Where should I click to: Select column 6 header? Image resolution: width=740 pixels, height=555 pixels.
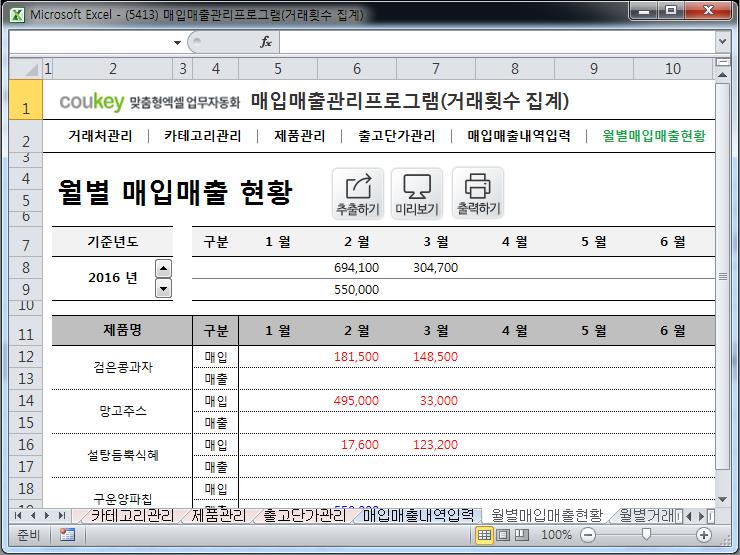[x=357, y=69]
